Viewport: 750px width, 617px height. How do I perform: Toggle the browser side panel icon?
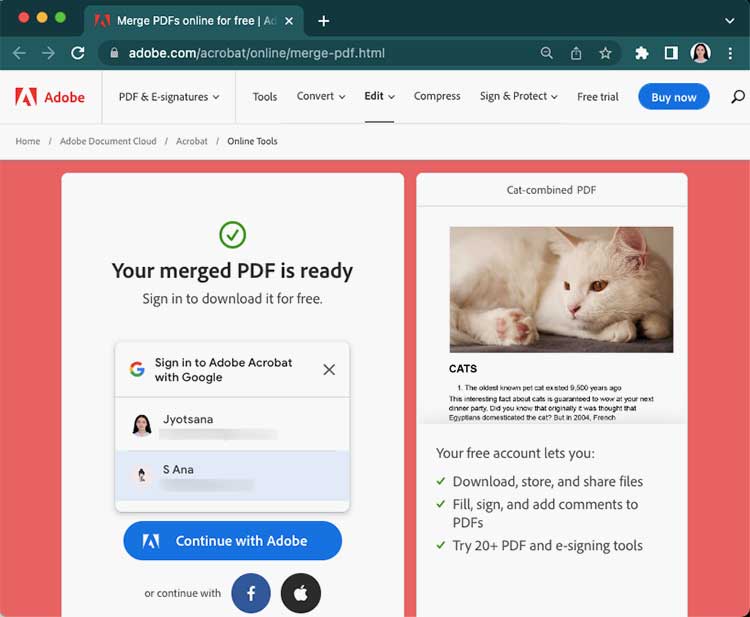point(671,53)
